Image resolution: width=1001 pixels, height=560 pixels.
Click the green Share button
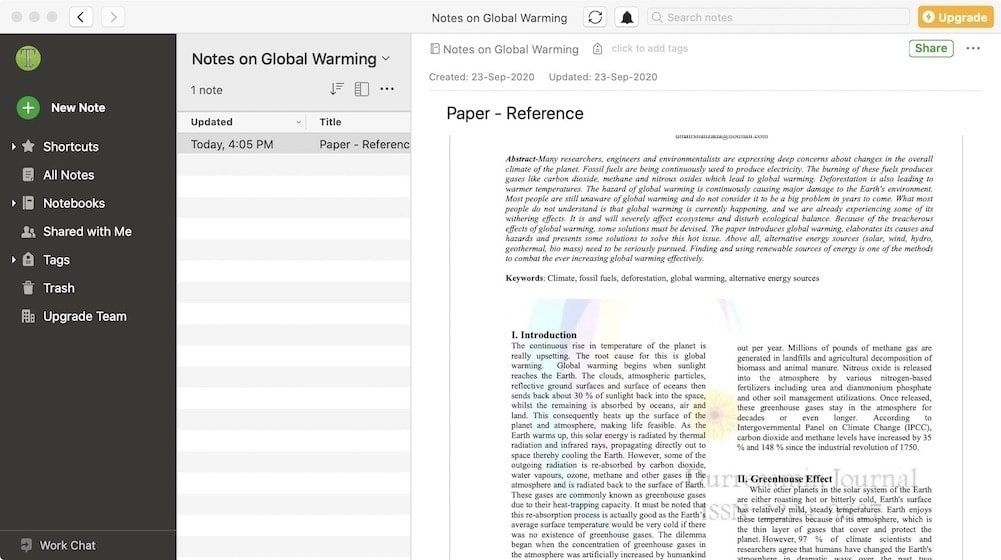pyautogui.click(x=930, y=48)
